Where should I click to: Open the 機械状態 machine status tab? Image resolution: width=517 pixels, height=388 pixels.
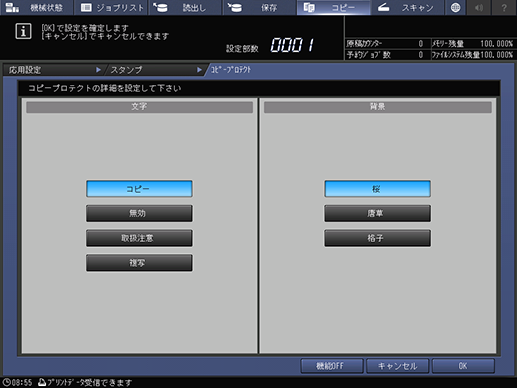point(36,7)
